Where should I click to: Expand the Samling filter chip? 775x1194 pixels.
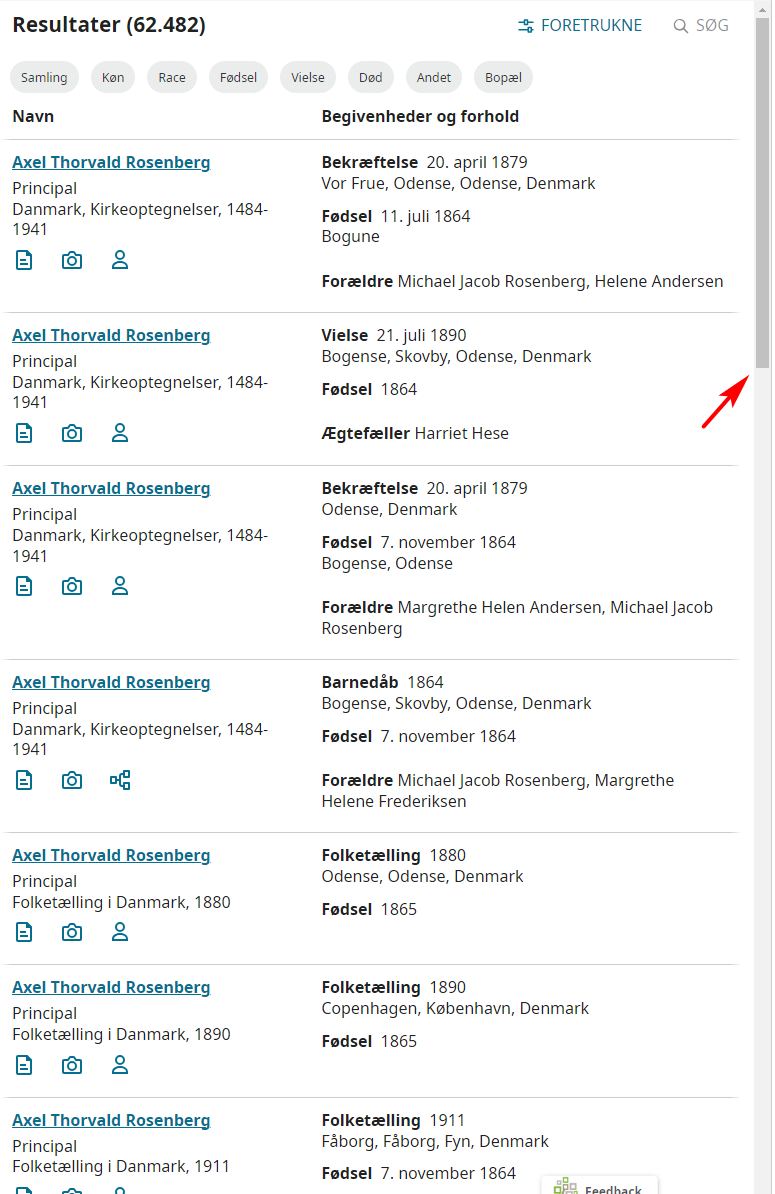point(44,77)
